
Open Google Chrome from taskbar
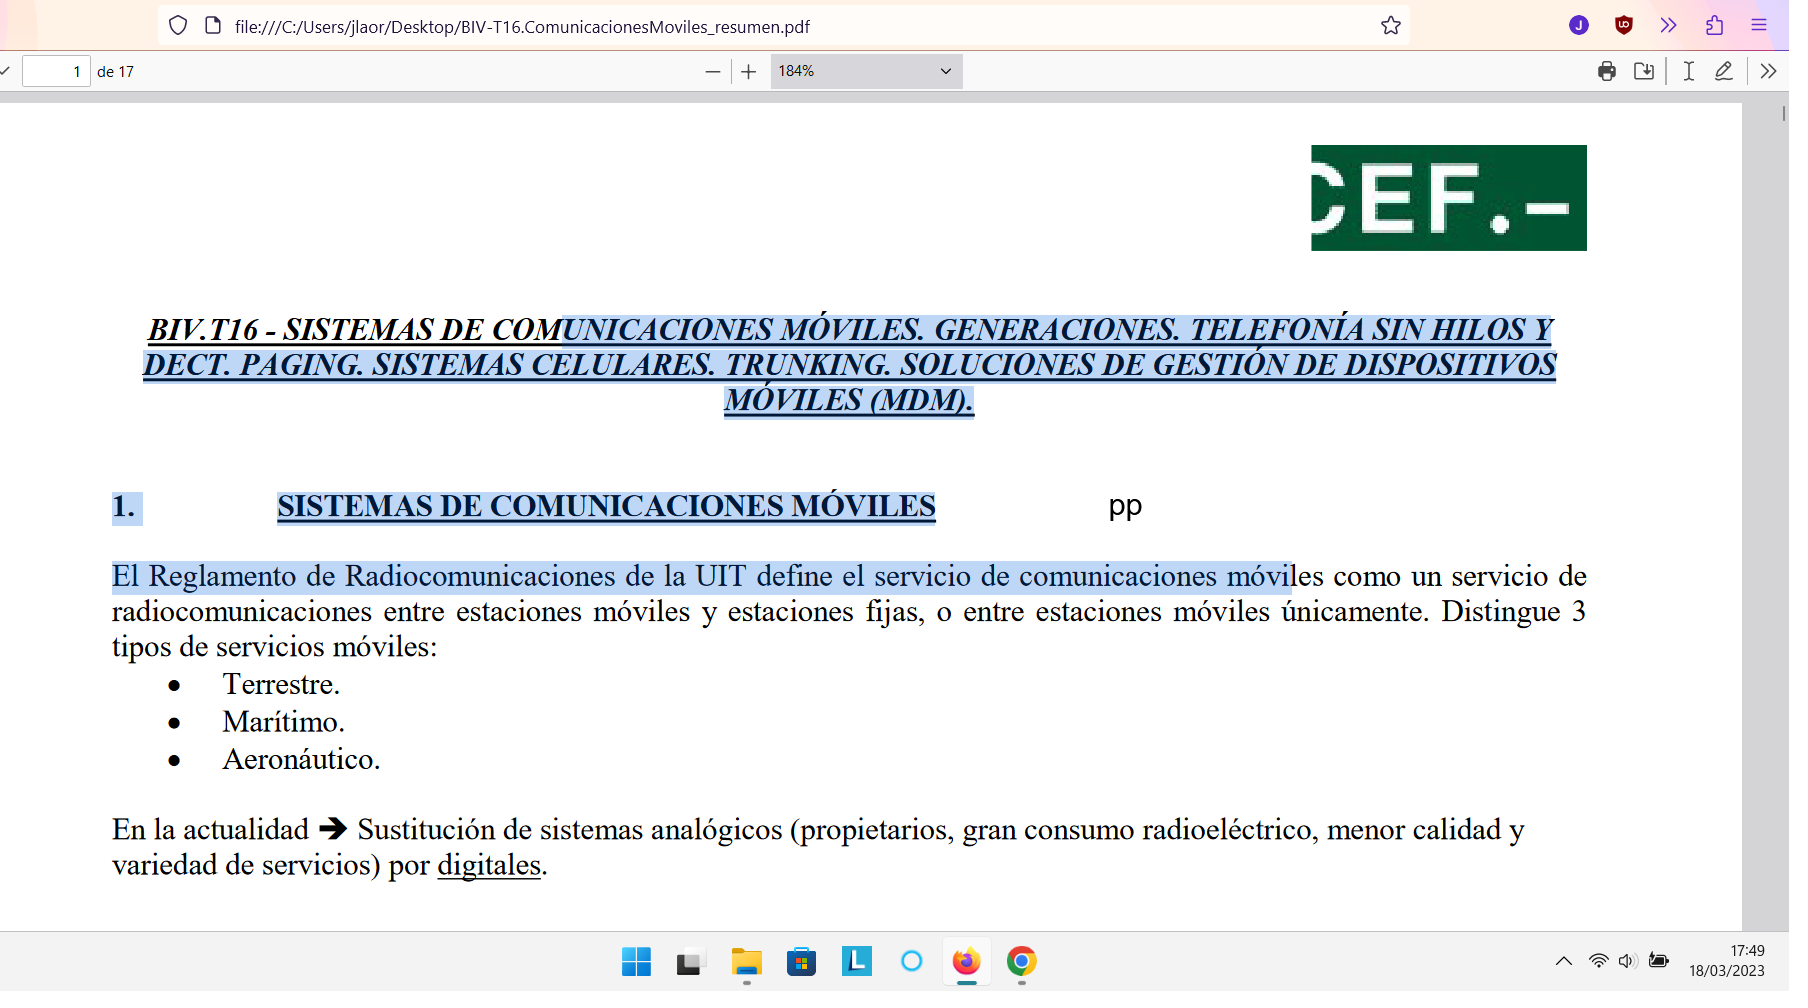(1021, 962)
